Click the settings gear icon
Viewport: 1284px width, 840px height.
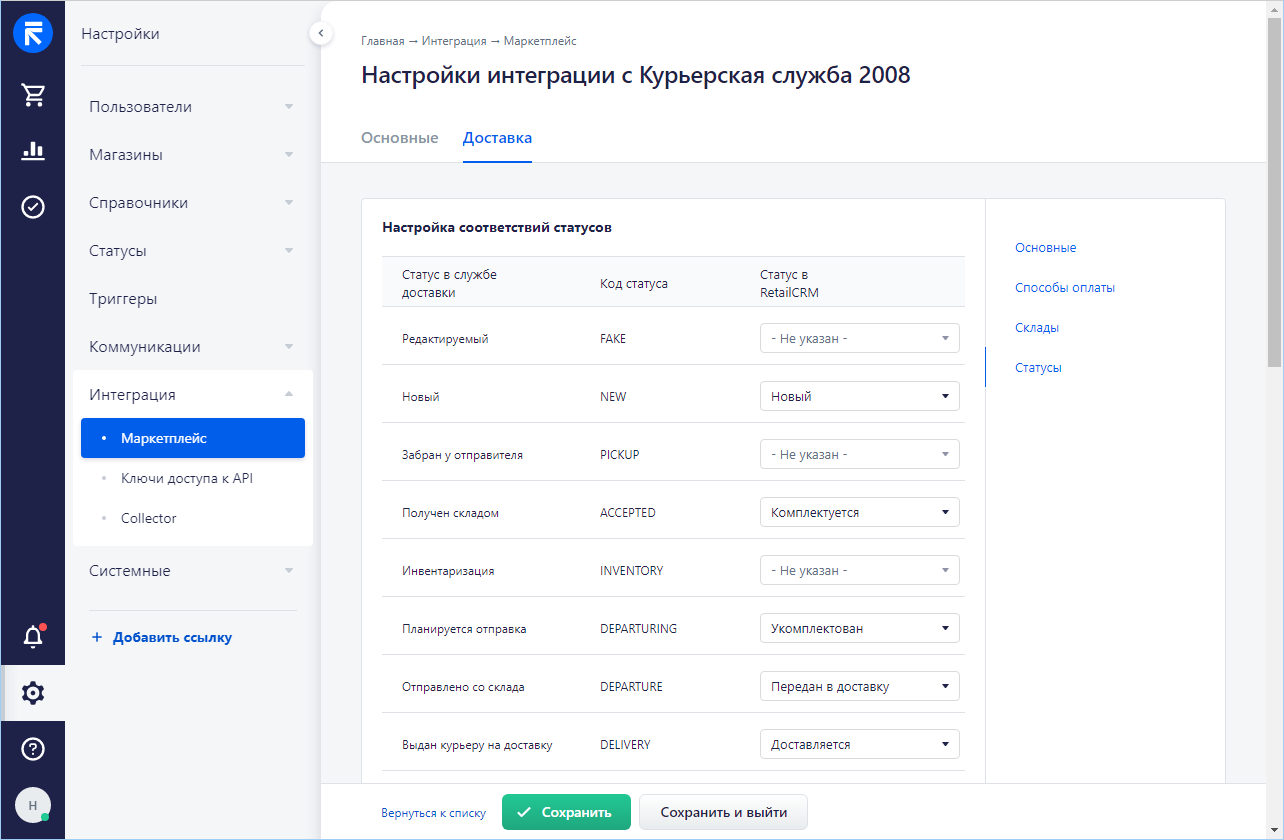[33, 693]
